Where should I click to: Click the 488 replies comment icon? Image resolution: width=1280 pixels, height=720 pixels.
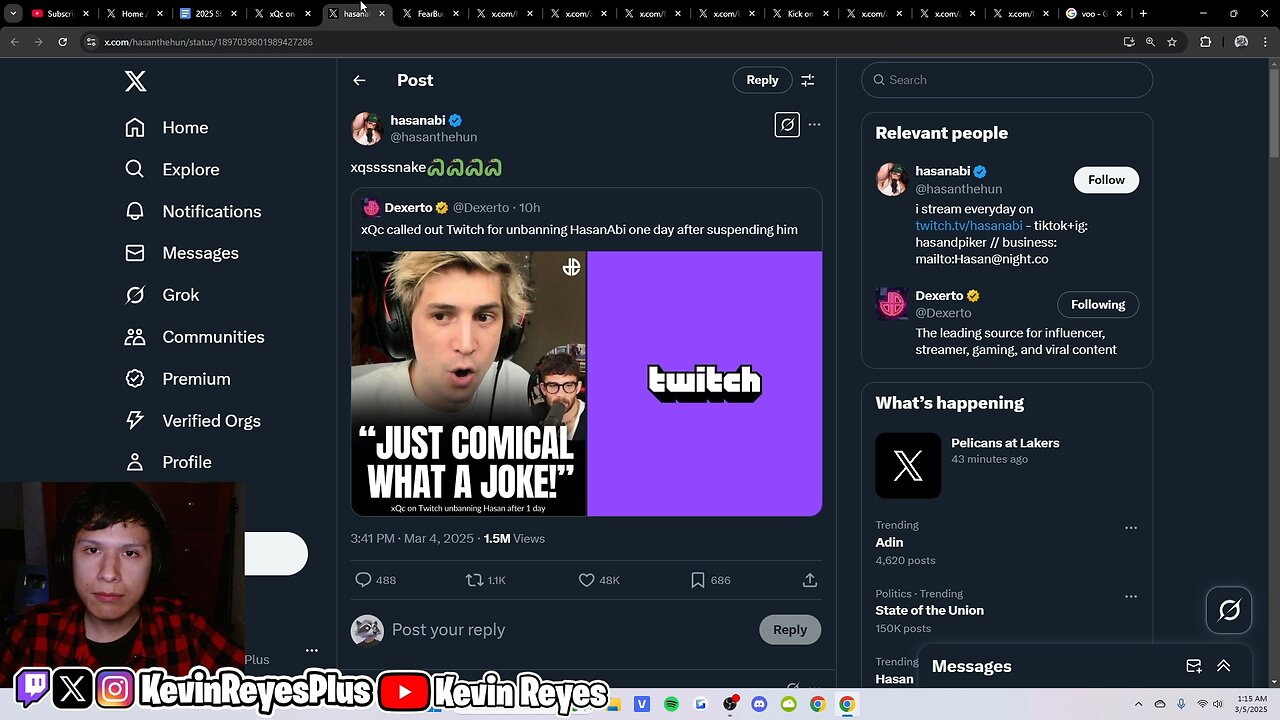[364, 580]
